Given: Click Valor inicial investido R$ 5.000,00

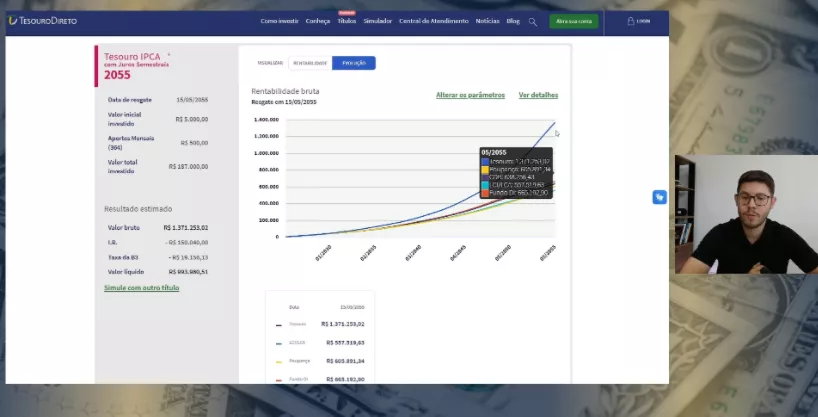Looking at the screenshot, I should point(158,119).
